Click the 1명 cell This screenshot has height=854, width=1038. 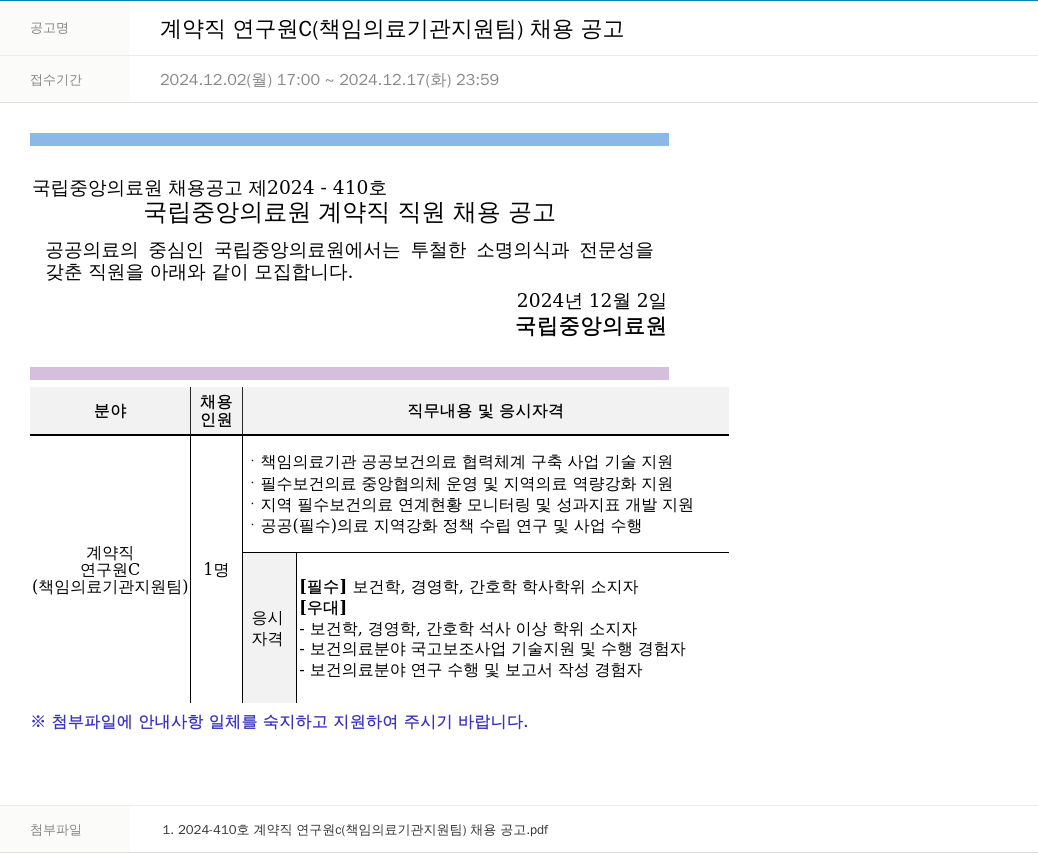[x=216, y=569]
